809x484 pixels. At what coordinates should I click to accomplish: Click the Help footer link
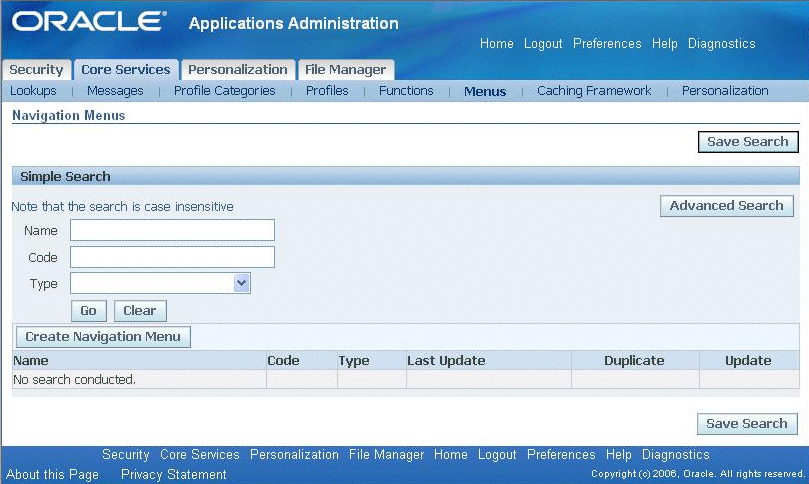pos(619,455)
